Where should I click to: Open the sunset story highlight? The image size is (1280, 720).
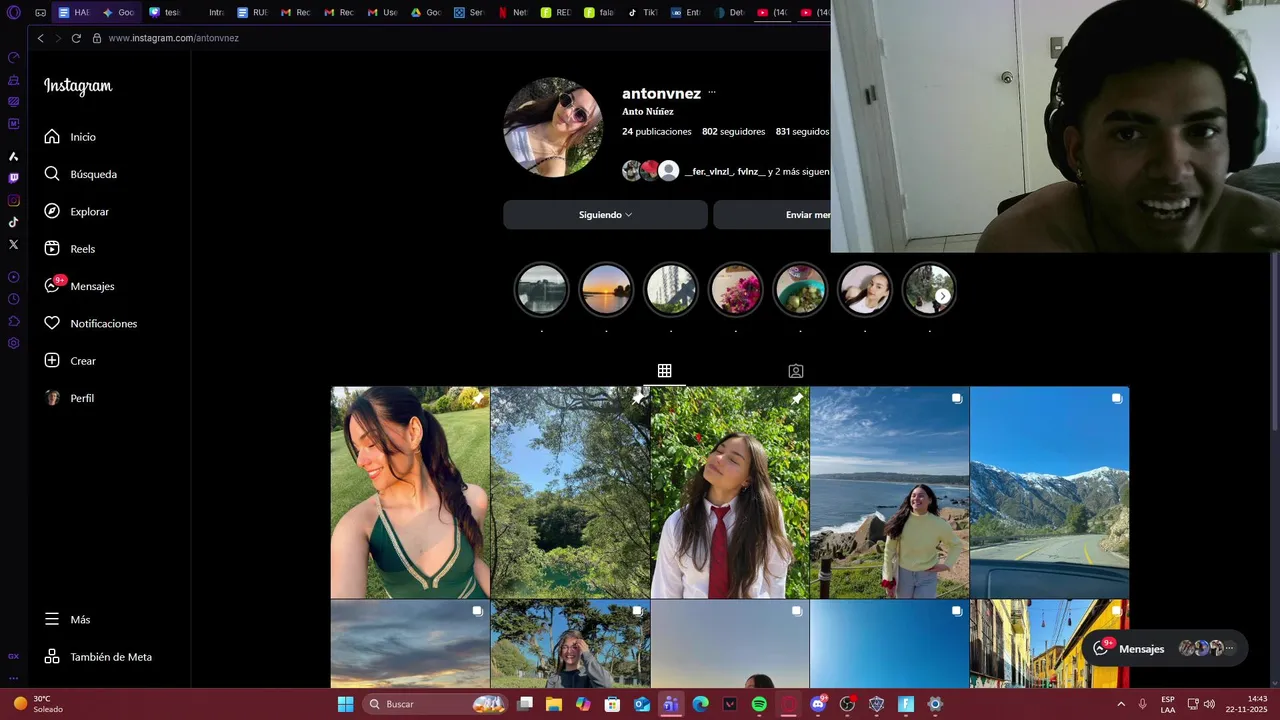(606, 290)
